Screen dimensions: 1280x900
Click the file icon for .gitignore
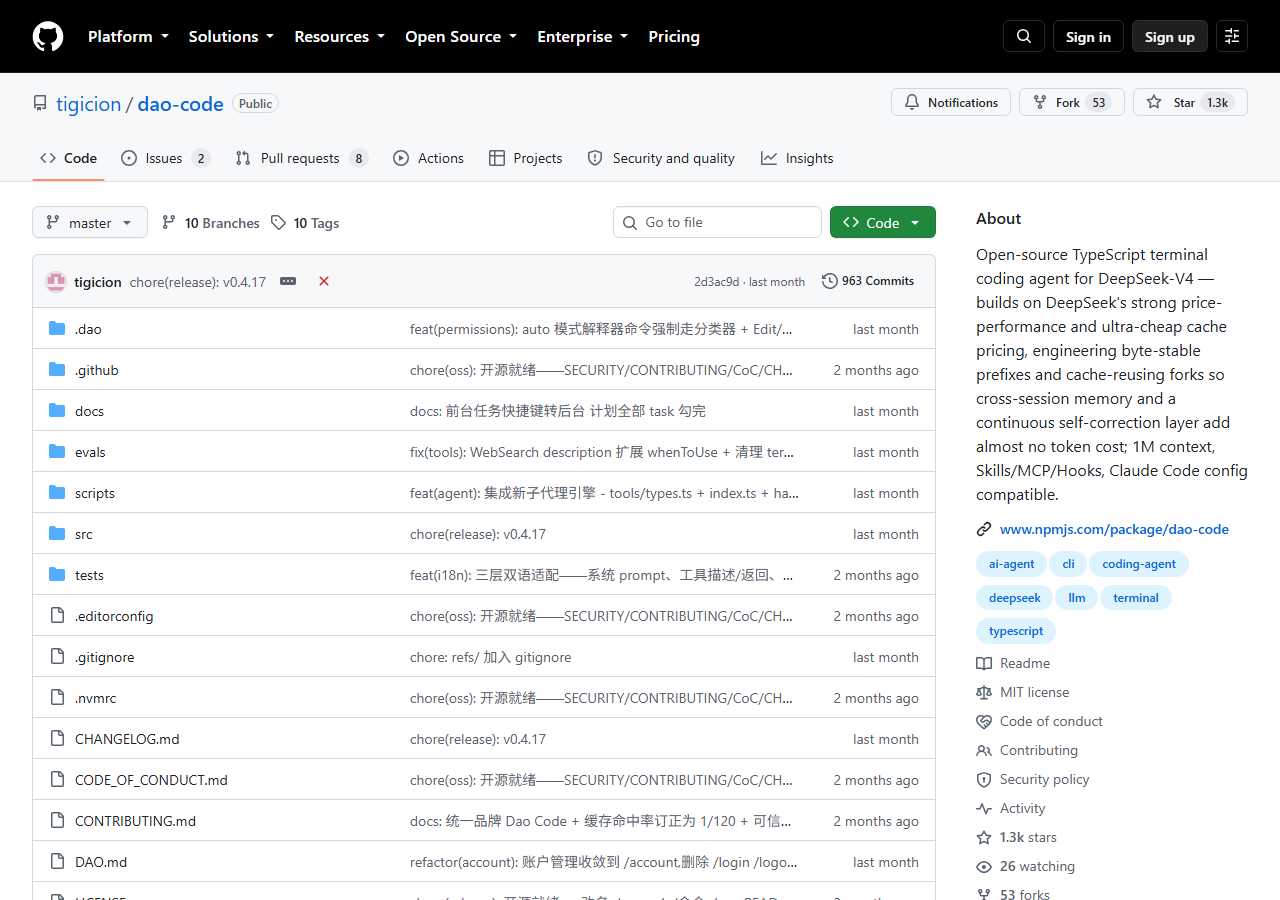tap(57, 657)
